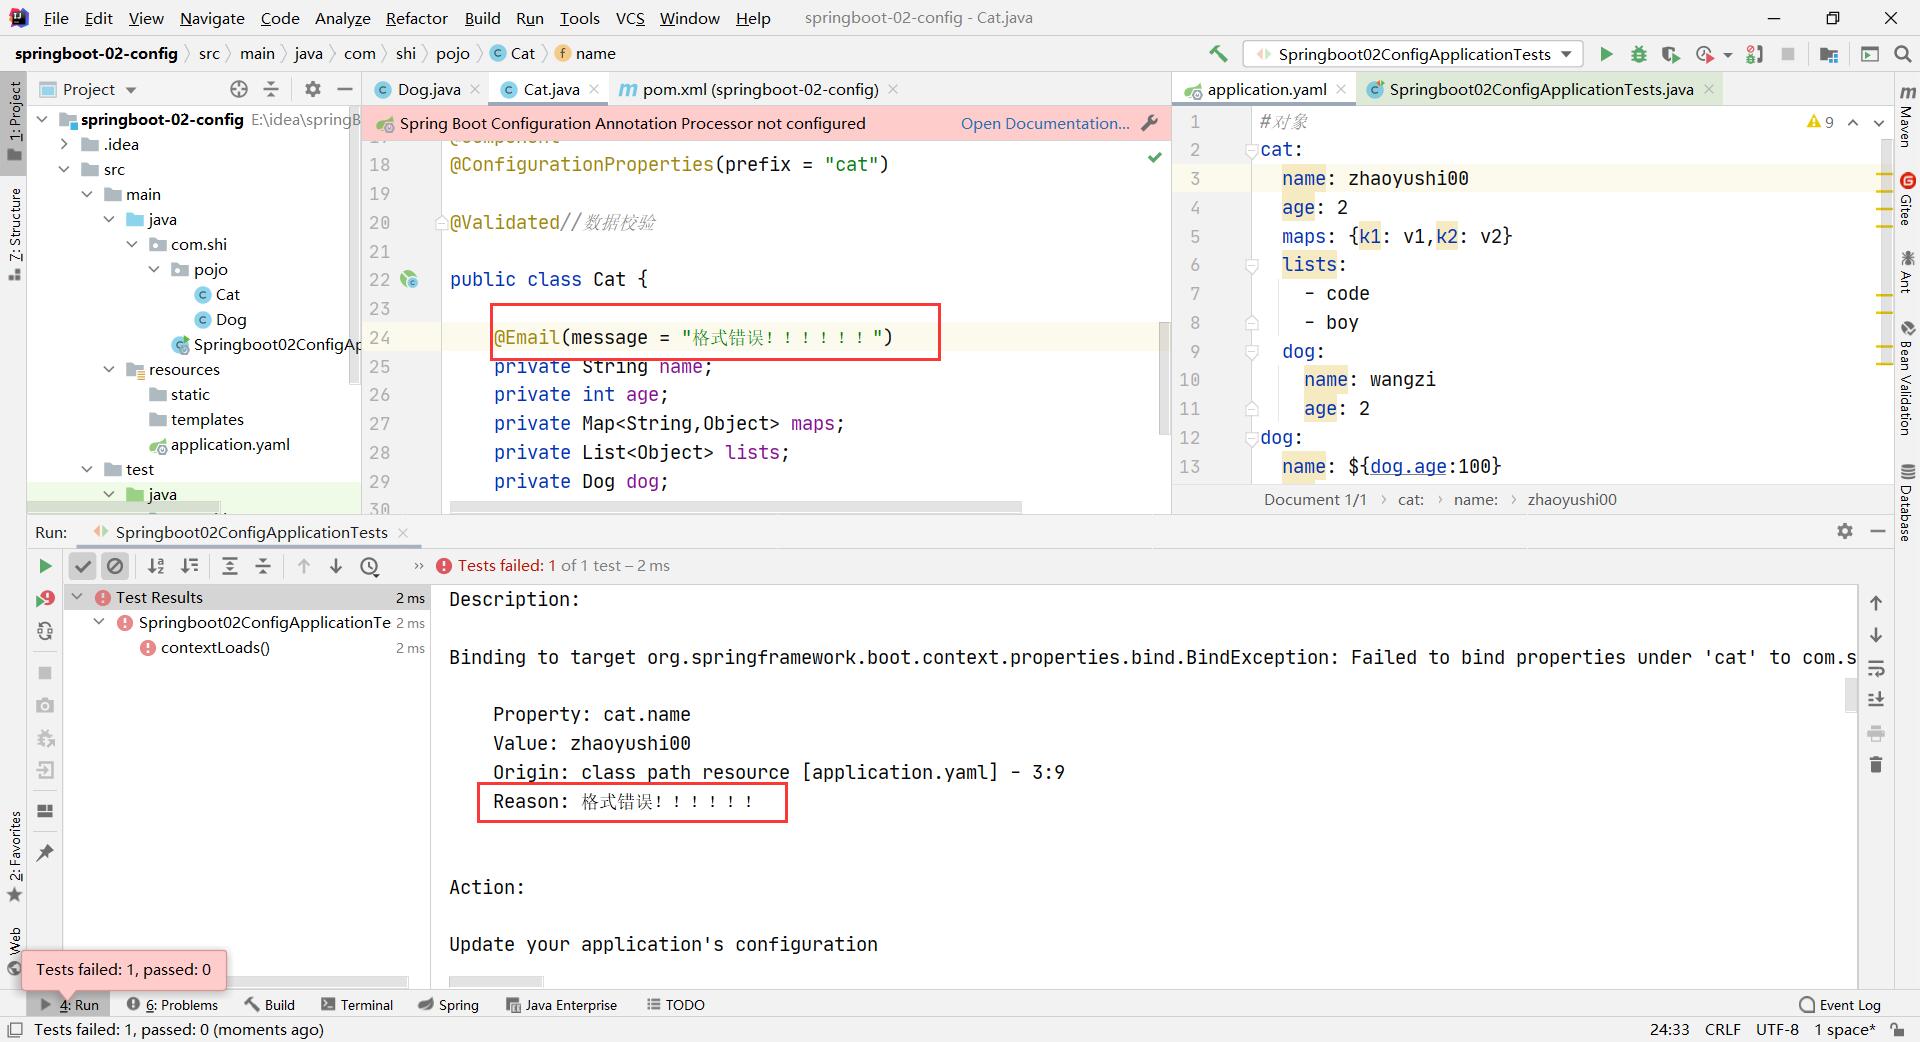Screen dimensions: 1920x1042
Task: Collapse the test folder node
Action: tap(87, 469)
